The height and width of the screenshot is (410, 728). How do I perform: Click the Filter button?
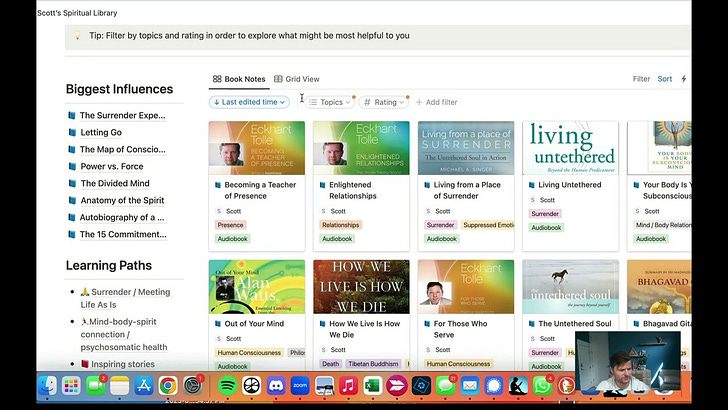(641, 79)
